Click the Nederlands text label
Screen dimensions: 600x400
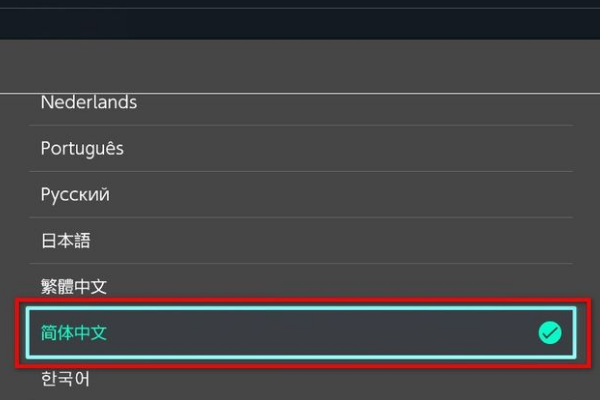(x=89, y=103)
